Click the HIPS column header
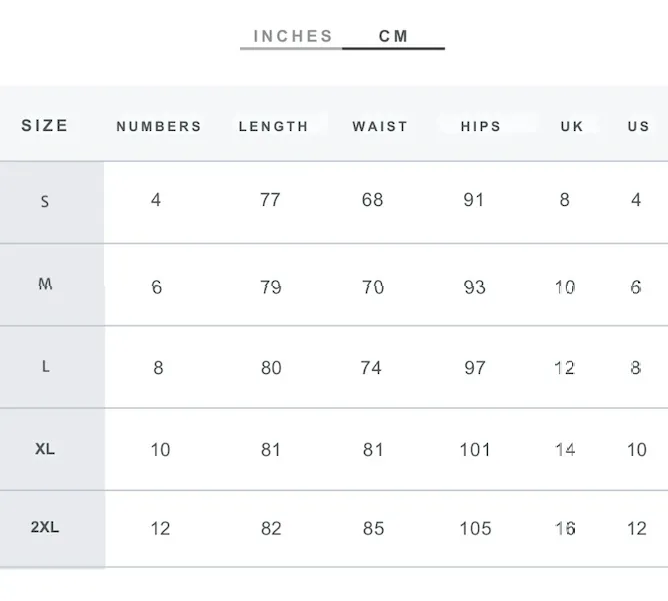The height and width of the screenshot is (601, 668). coord(481,127)
